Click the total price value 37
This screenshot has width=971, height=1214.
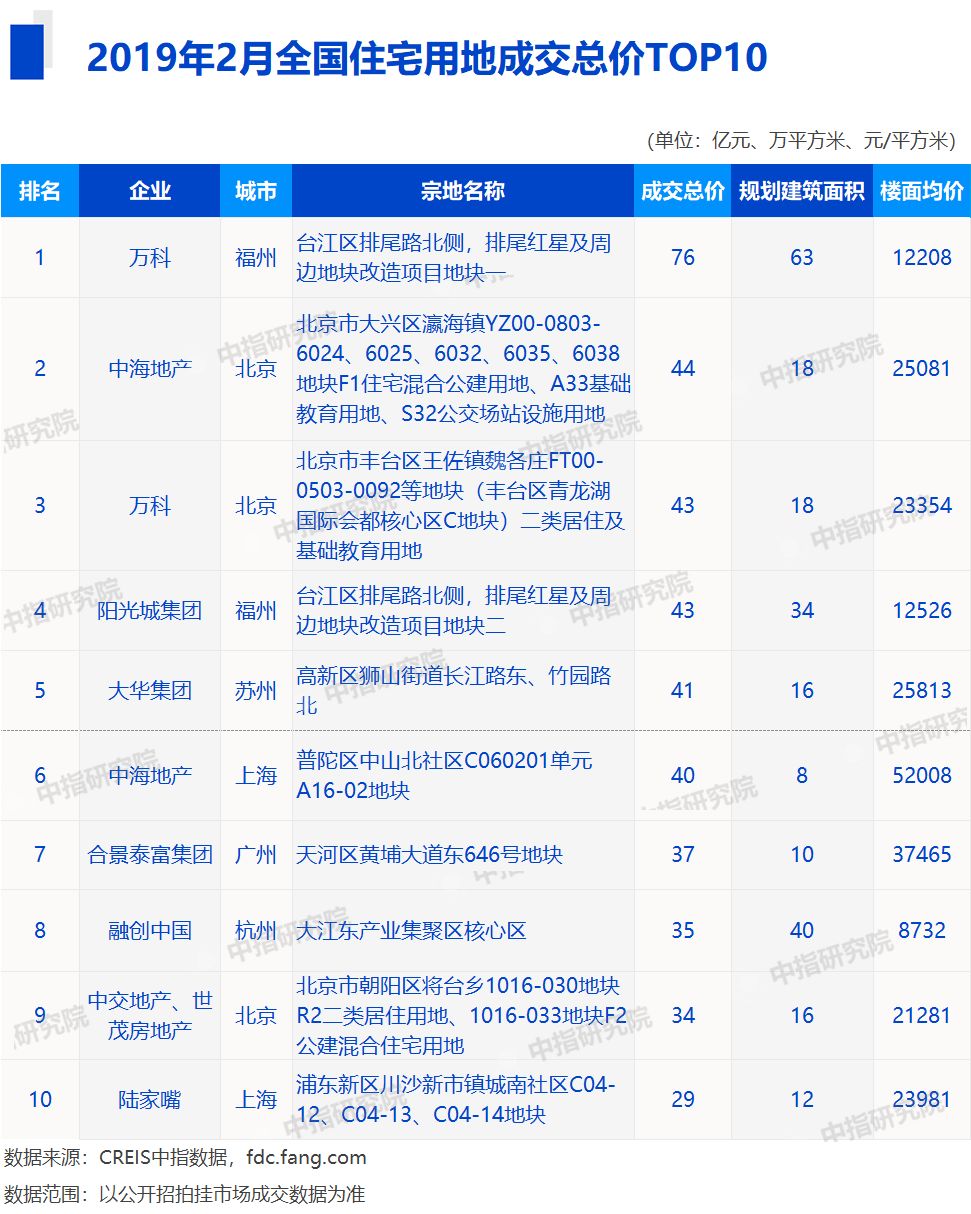point(683,855)
